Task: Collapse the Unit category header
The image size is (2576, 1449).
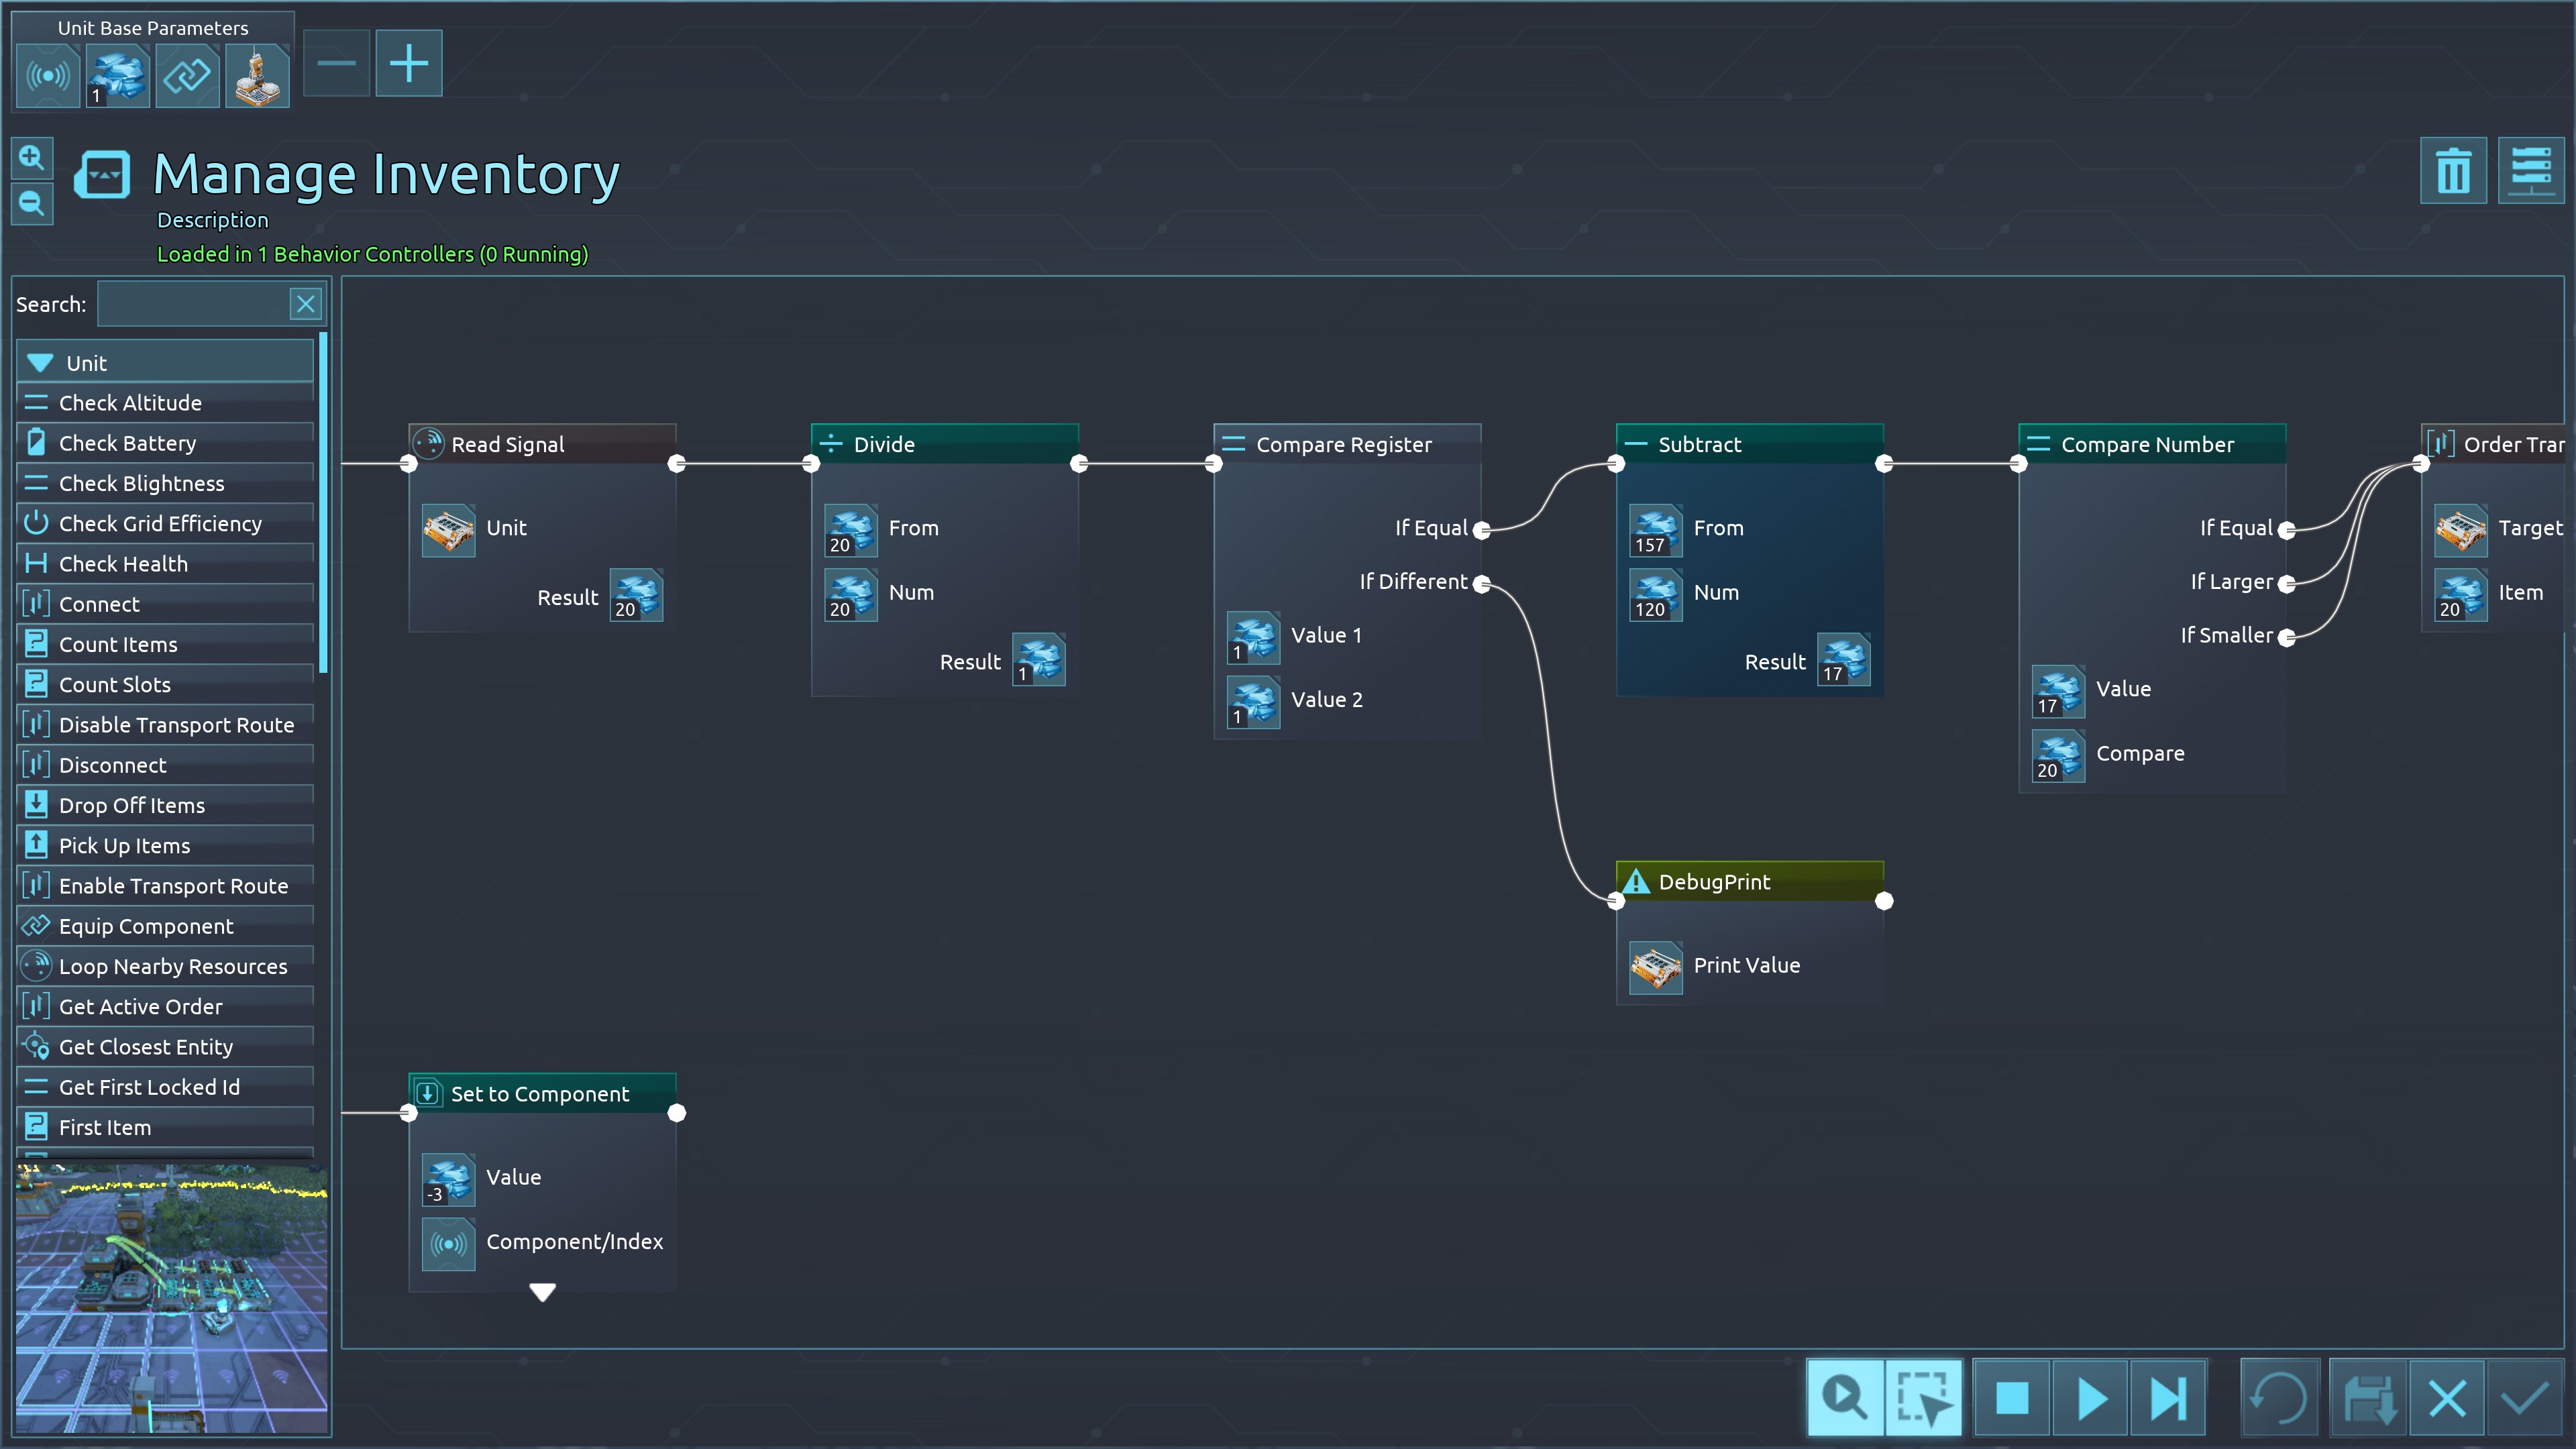Action: pos(165,363)
